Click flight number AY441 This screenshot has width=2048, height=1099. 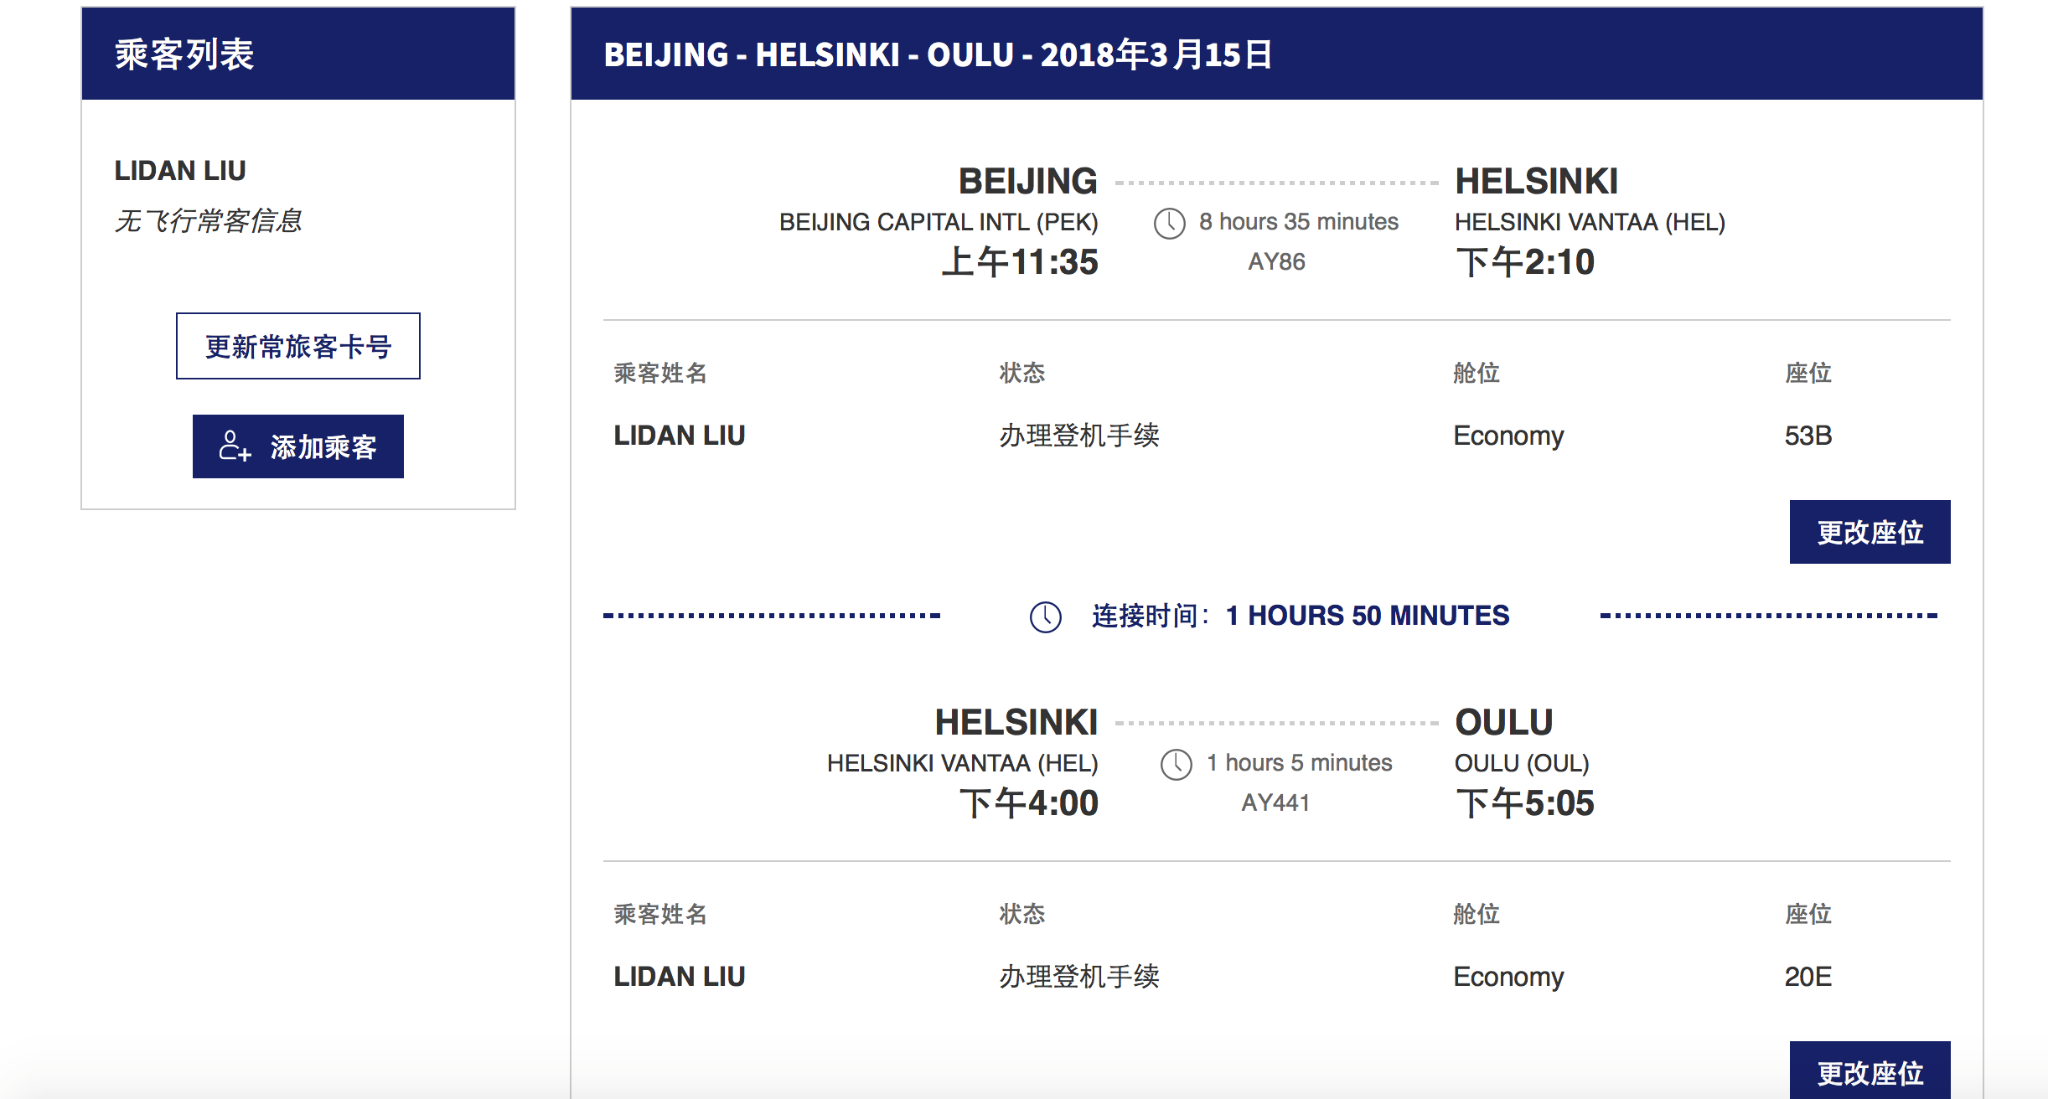coord(1275,803)
